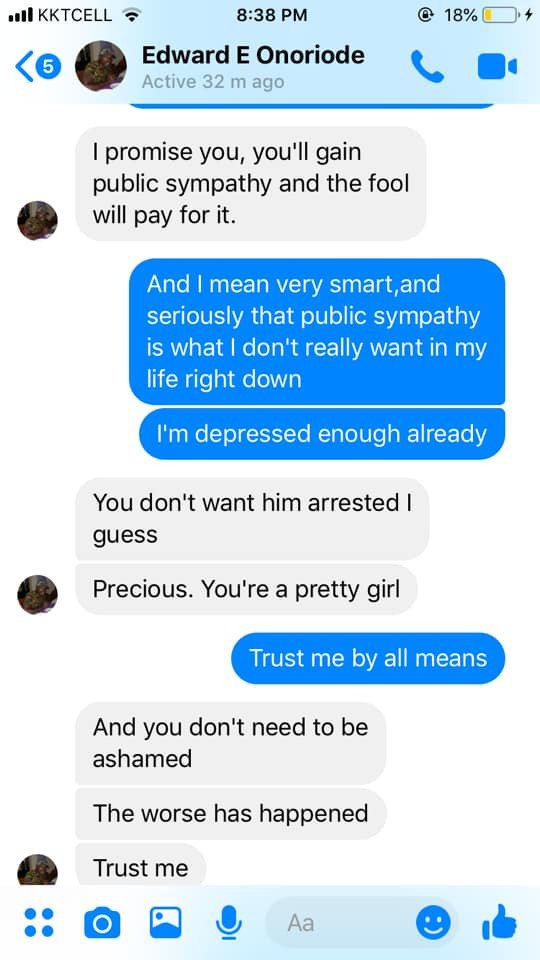This screenshot has height=960, width=540.
Task: Tap the "The worse has happened" message
Action: pos(231,814)
